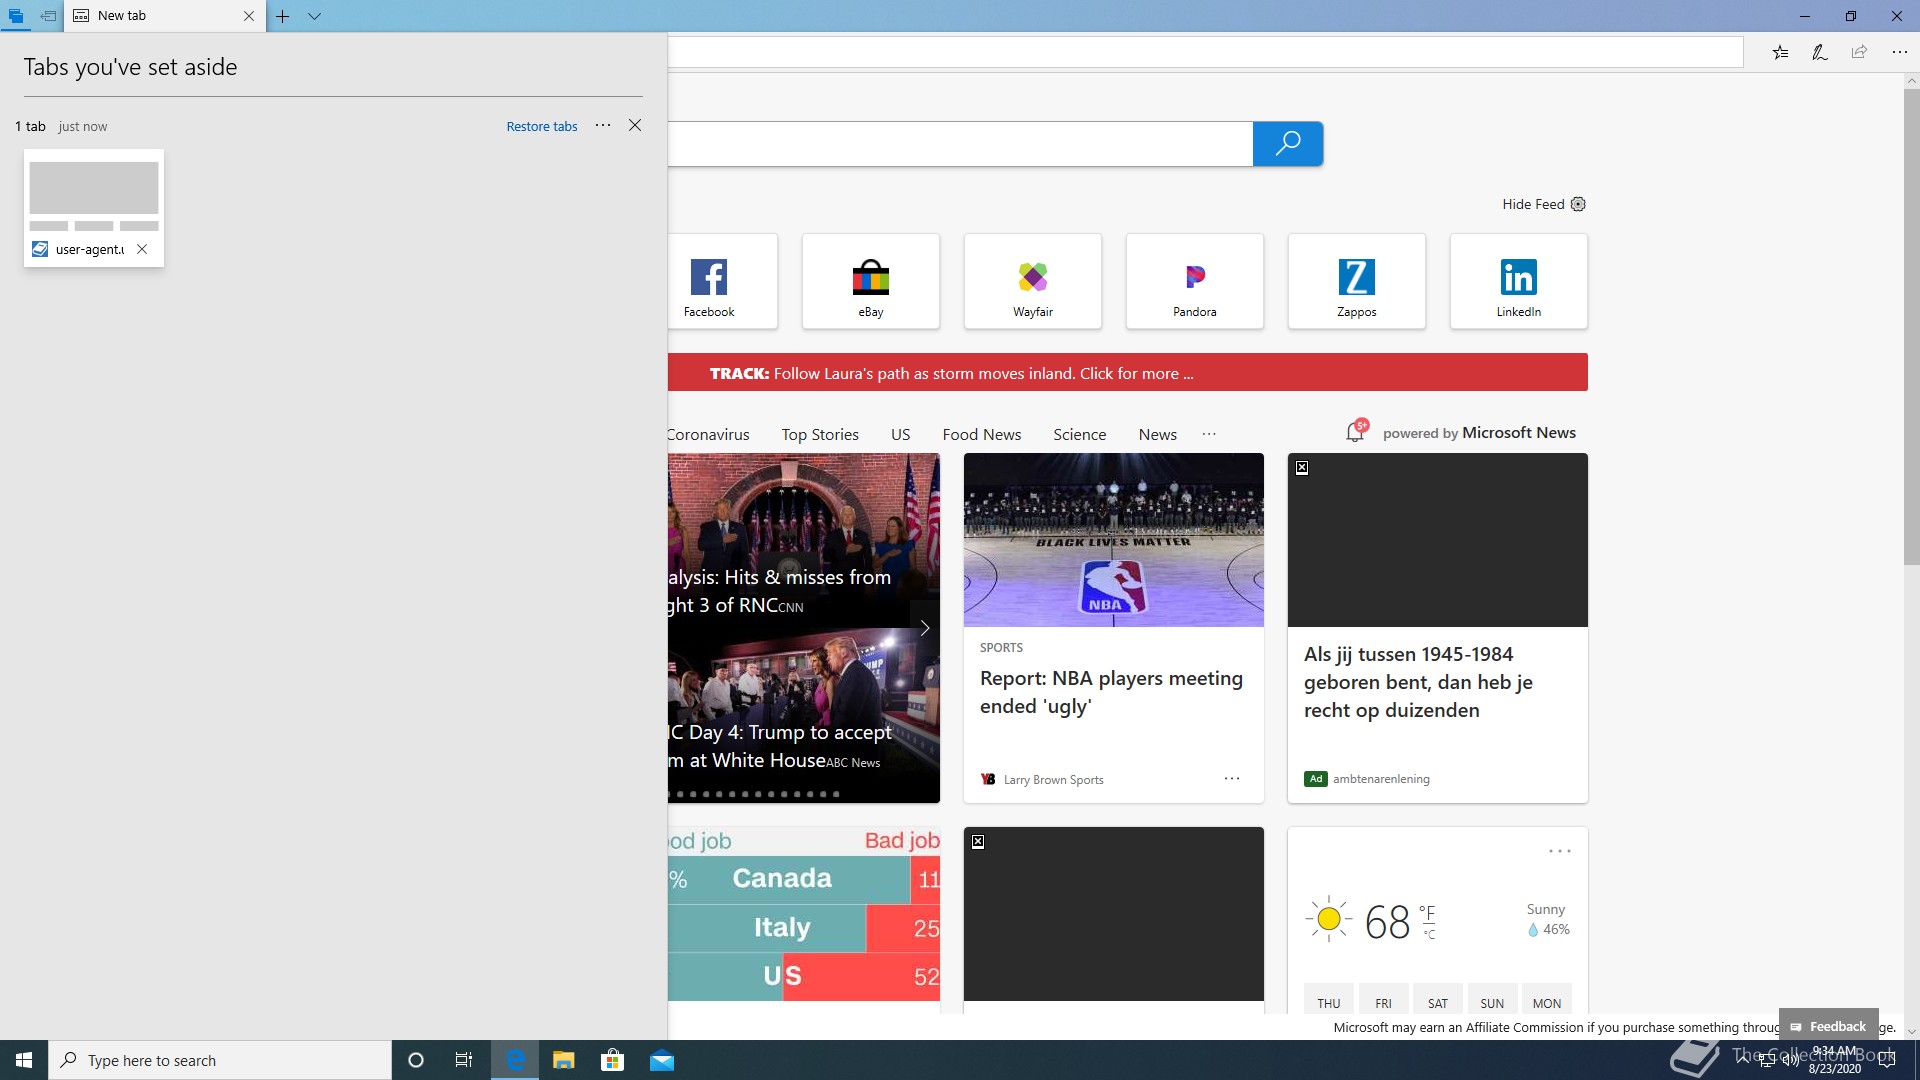
Task: Open the LinkedIn top site tile
Action: pos(1519,281)
